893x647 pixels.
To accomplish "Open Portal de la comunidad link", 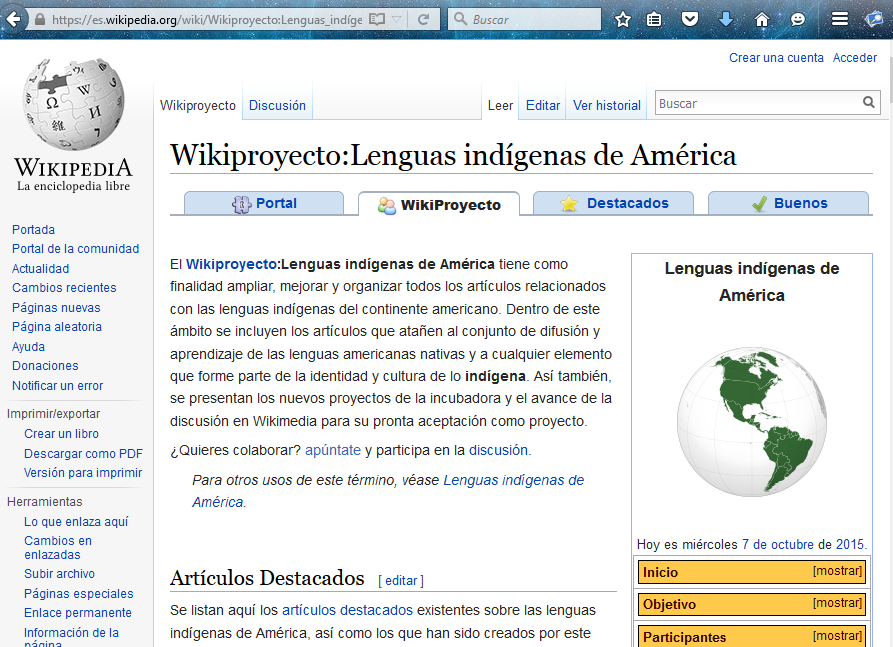I will (75, 249).
